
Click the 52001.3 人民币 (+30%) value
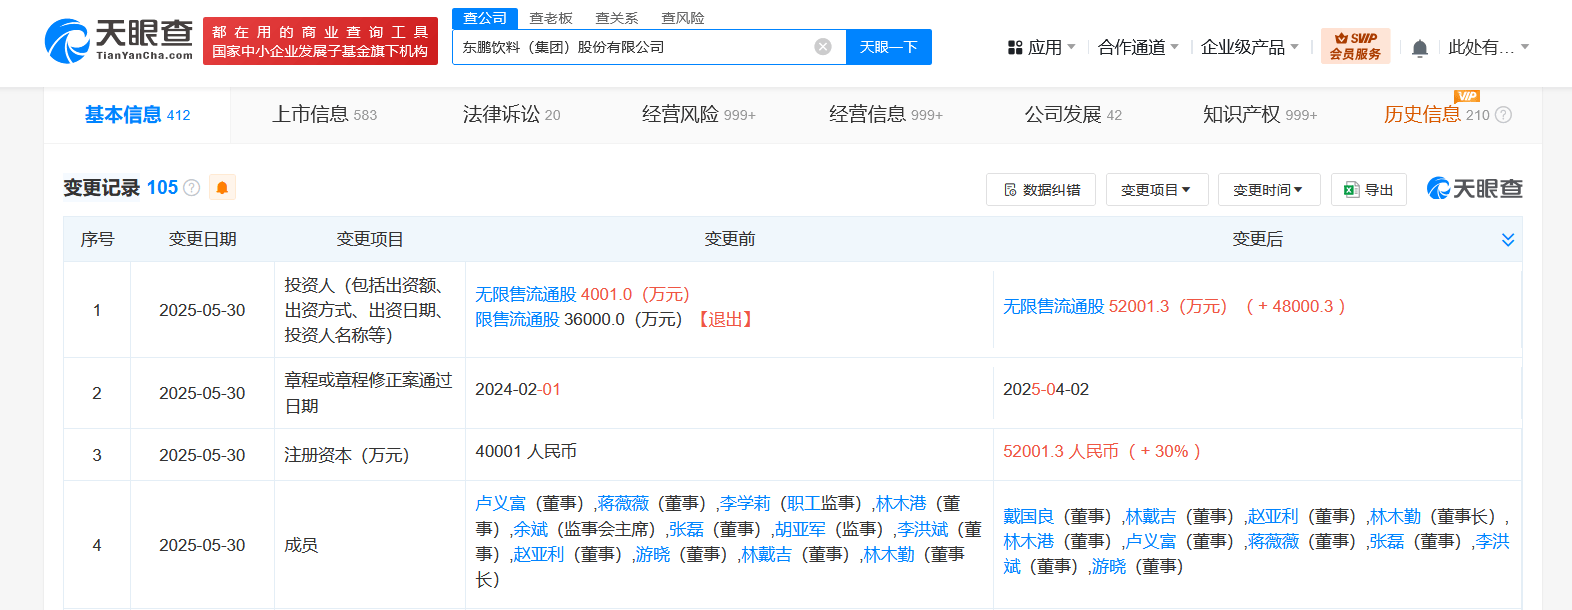1102,451
